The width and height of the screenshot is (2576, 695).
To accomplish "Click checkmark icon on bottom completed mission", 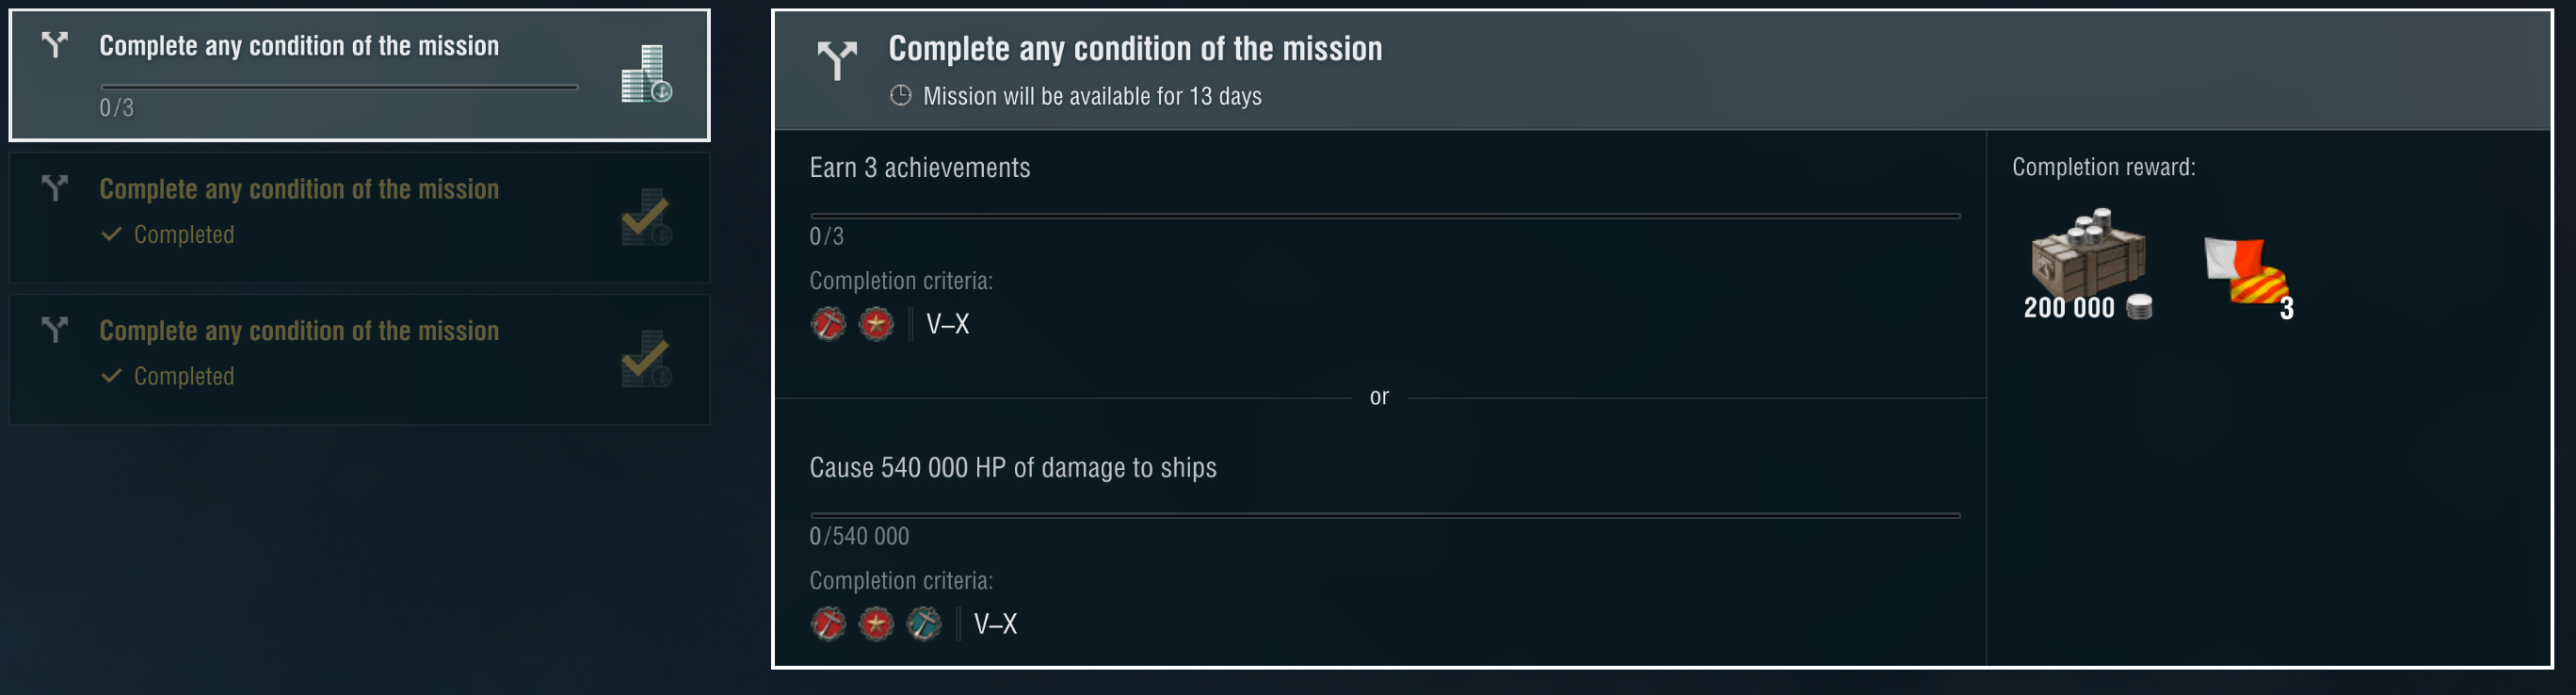I will [x=646, y=359].
